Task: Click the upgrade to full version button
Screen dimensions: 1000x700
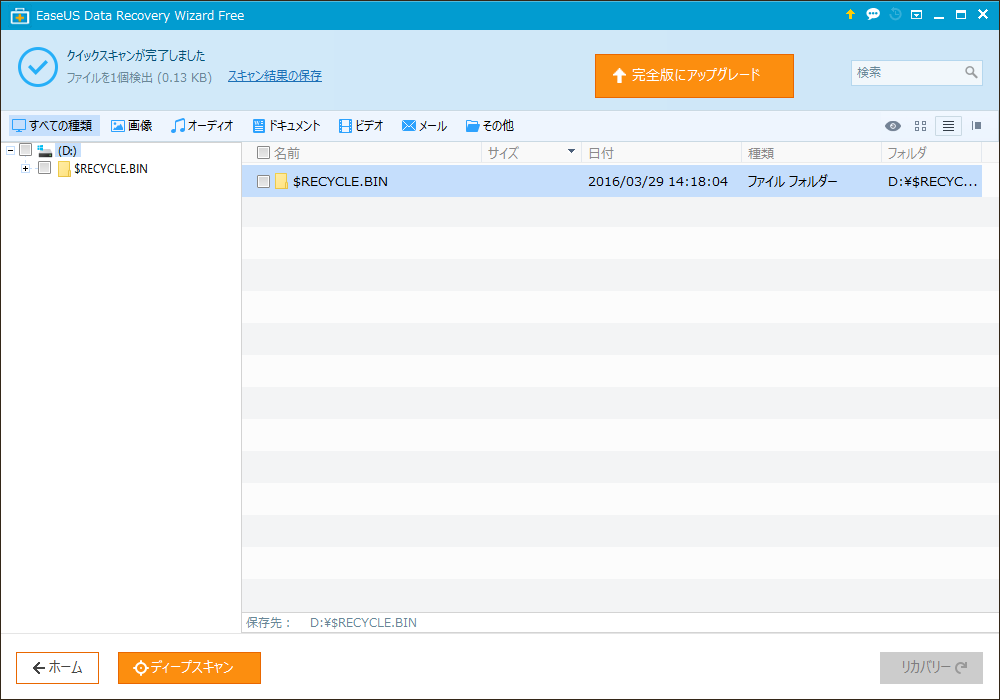Action: [694, 76]
